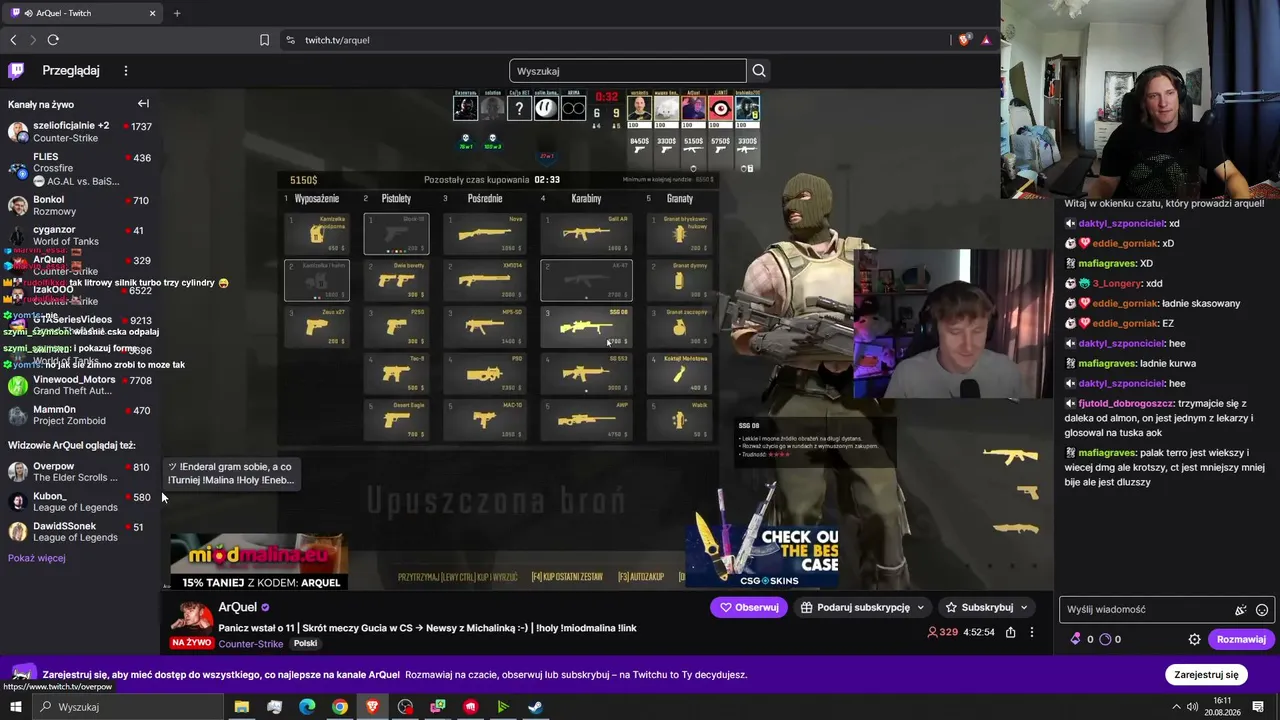
Task: Click the browser address bar URL
Action: tap(337, 40)
